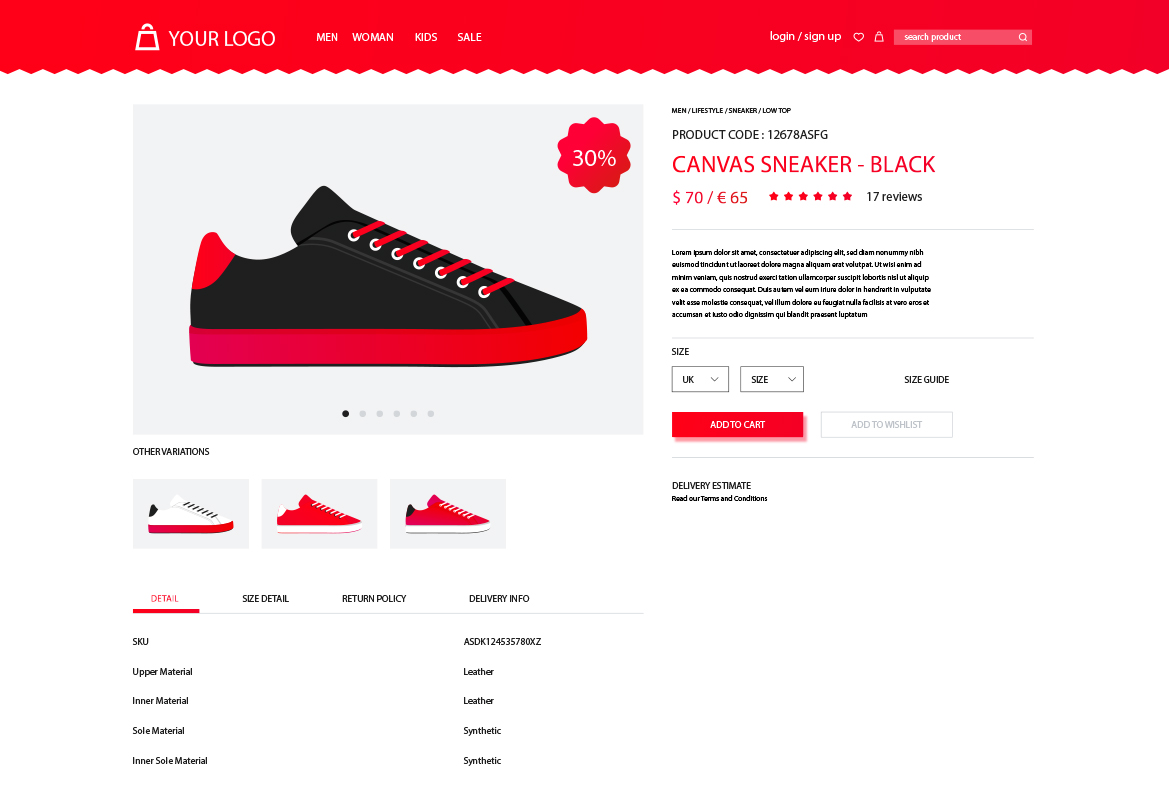Image resolution: width=1170 pixels, height=790 pixels.
Task: Select the first carousel dot
Action: (x=345, y=413)
